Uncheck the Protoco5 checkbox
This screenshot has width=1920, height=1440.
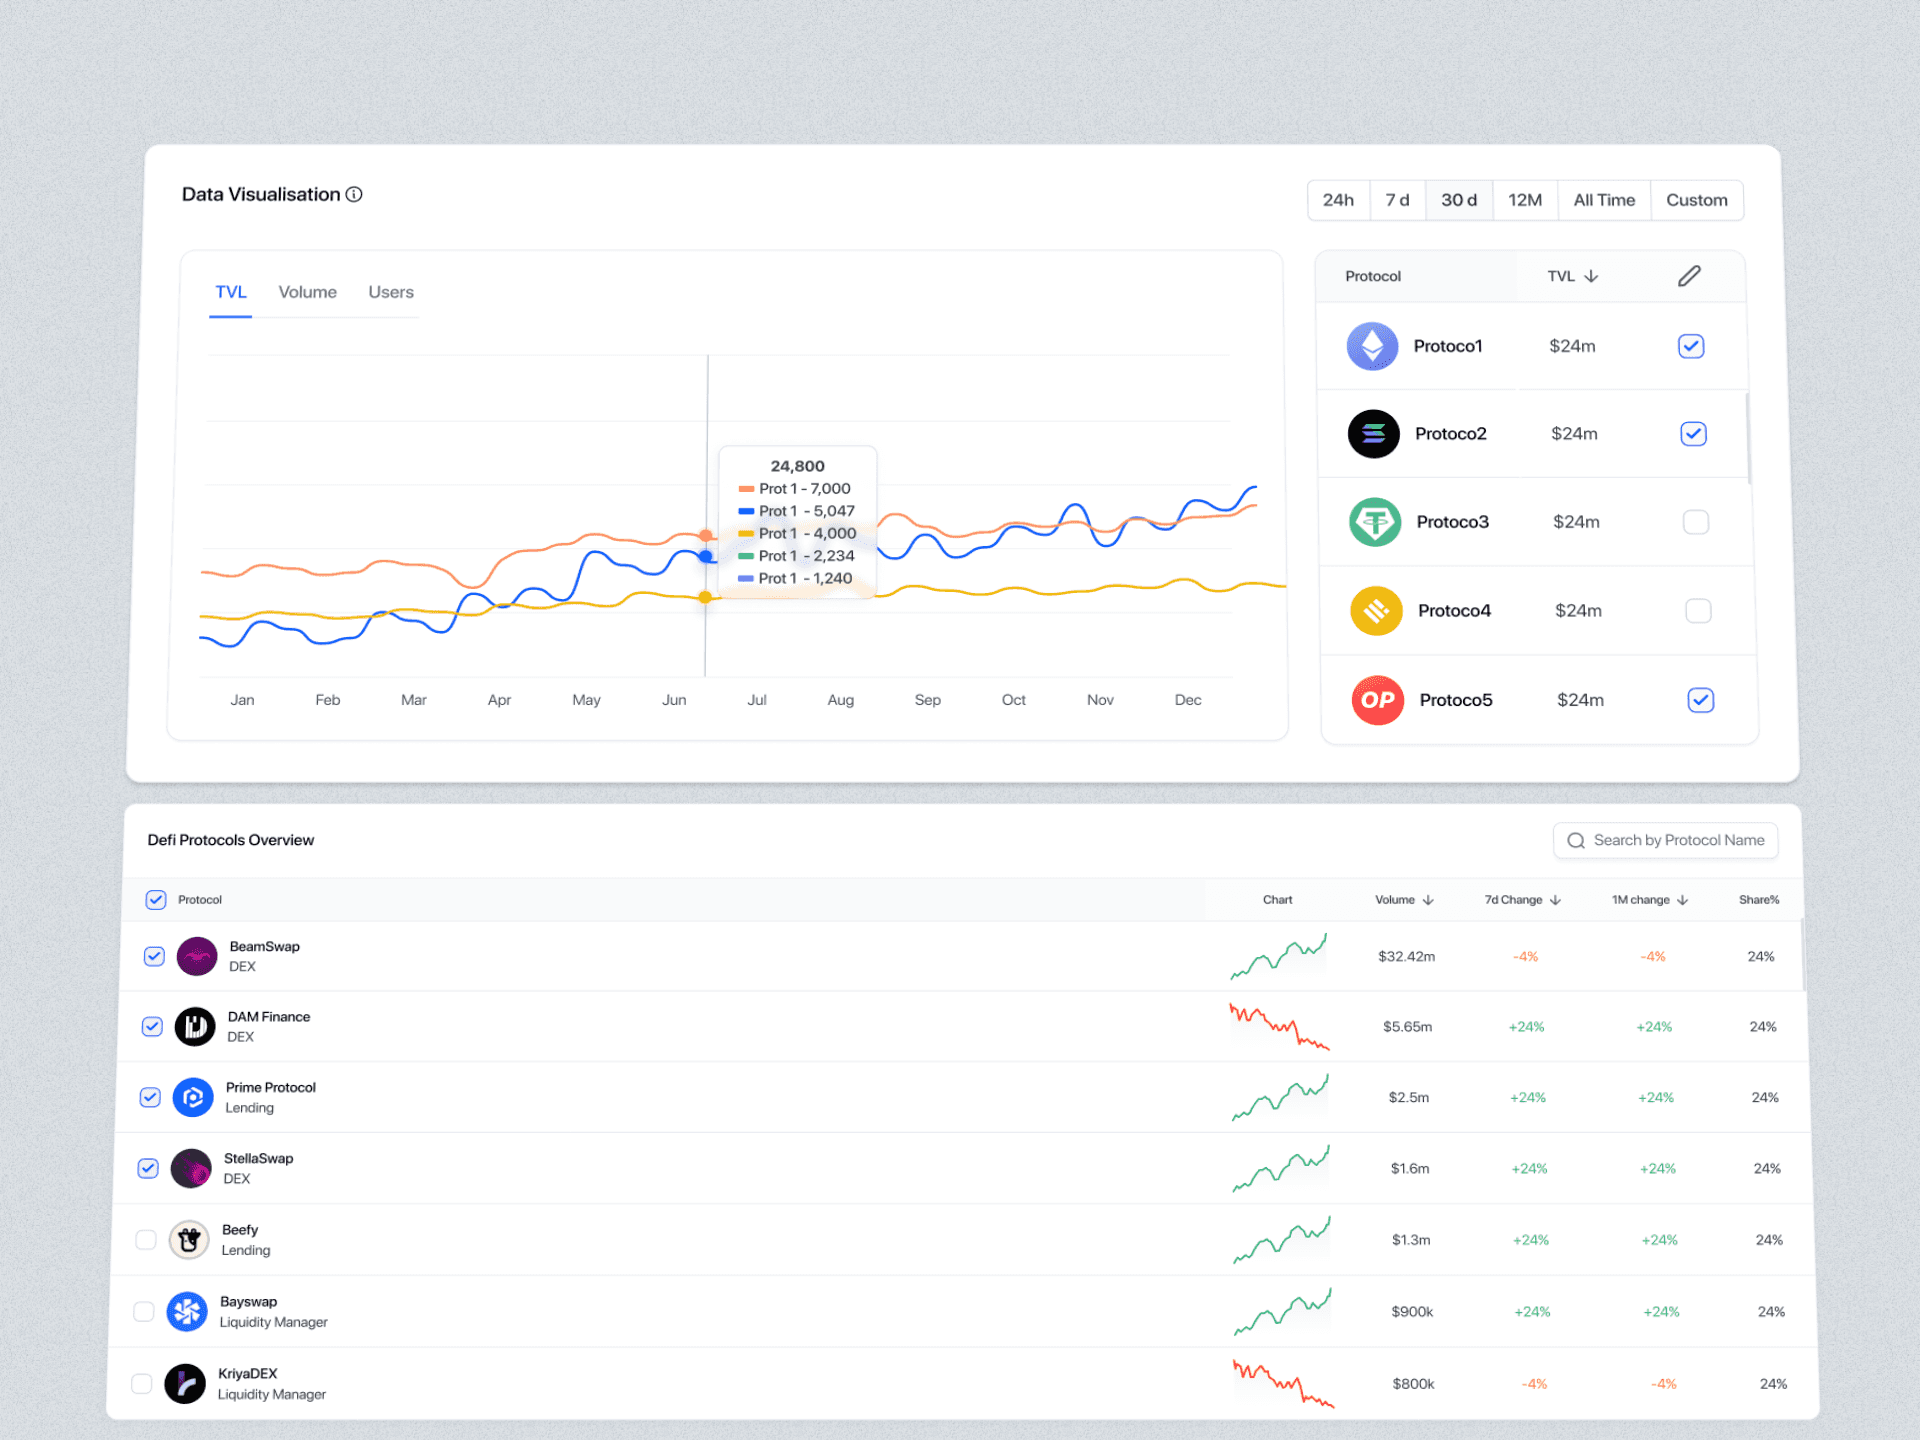click(1700, 700)
